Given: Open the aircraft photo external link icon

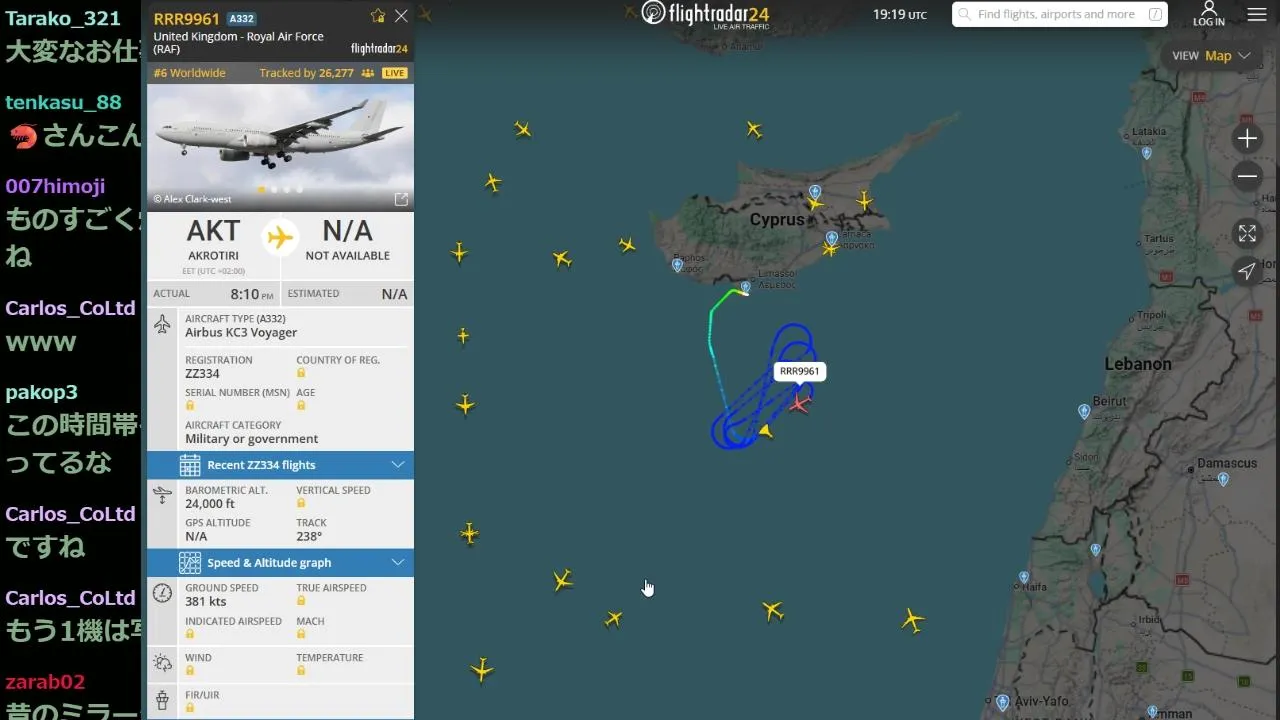Looking at the screenshot, I should coord(401,199).
